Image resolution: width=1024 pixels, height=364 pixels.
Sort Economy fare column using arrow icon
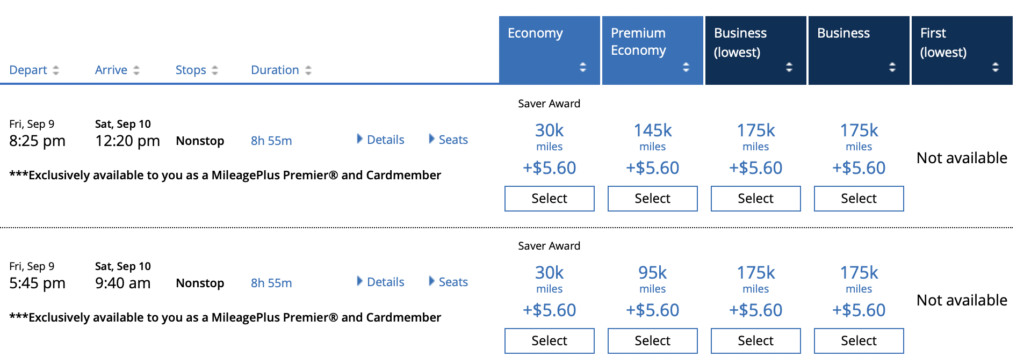tap(583, 67)
